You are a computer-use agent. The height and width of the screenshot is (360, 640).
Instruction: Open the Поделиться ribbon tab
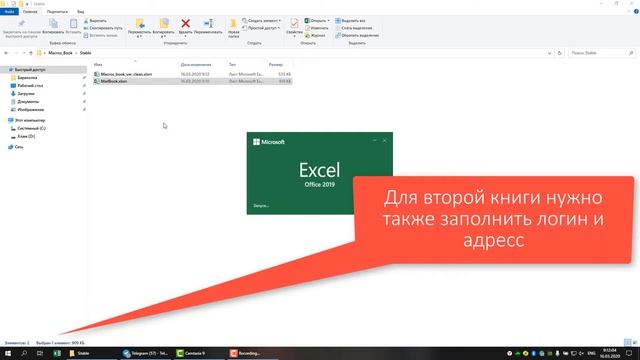point(57,12)
